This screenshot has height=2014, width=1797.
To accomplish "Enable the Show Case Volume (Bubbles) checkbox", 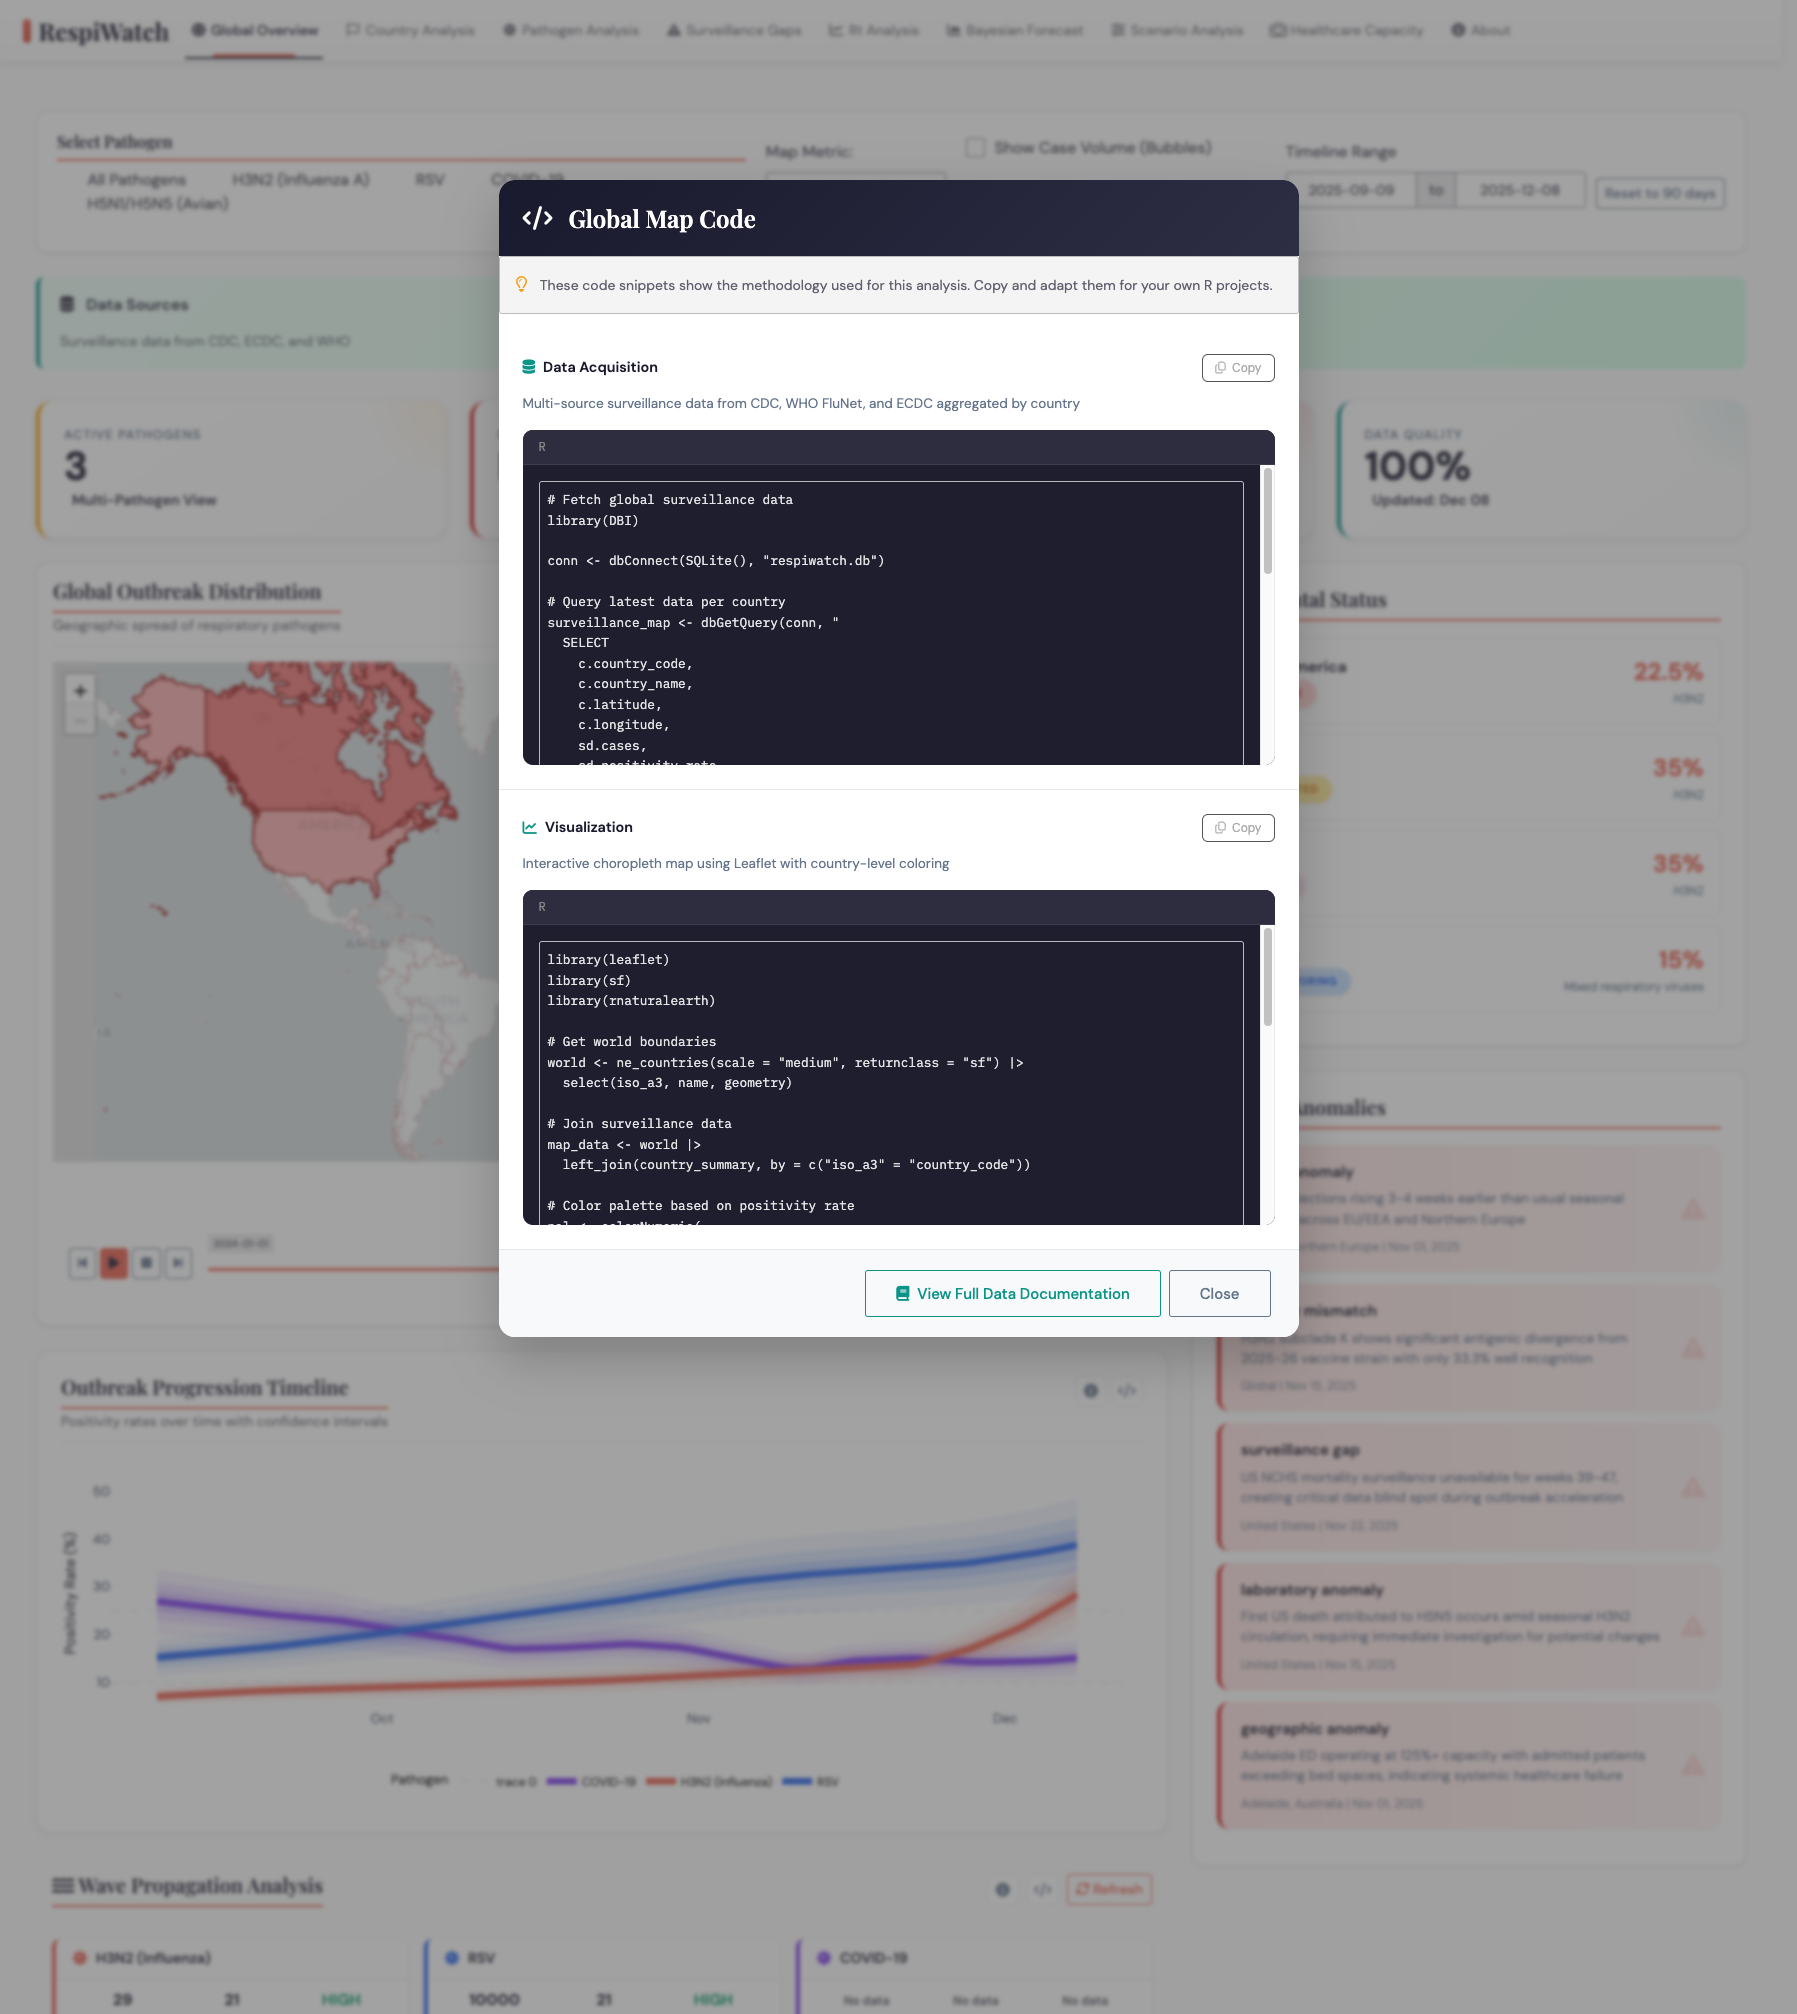I will point(973,147).
